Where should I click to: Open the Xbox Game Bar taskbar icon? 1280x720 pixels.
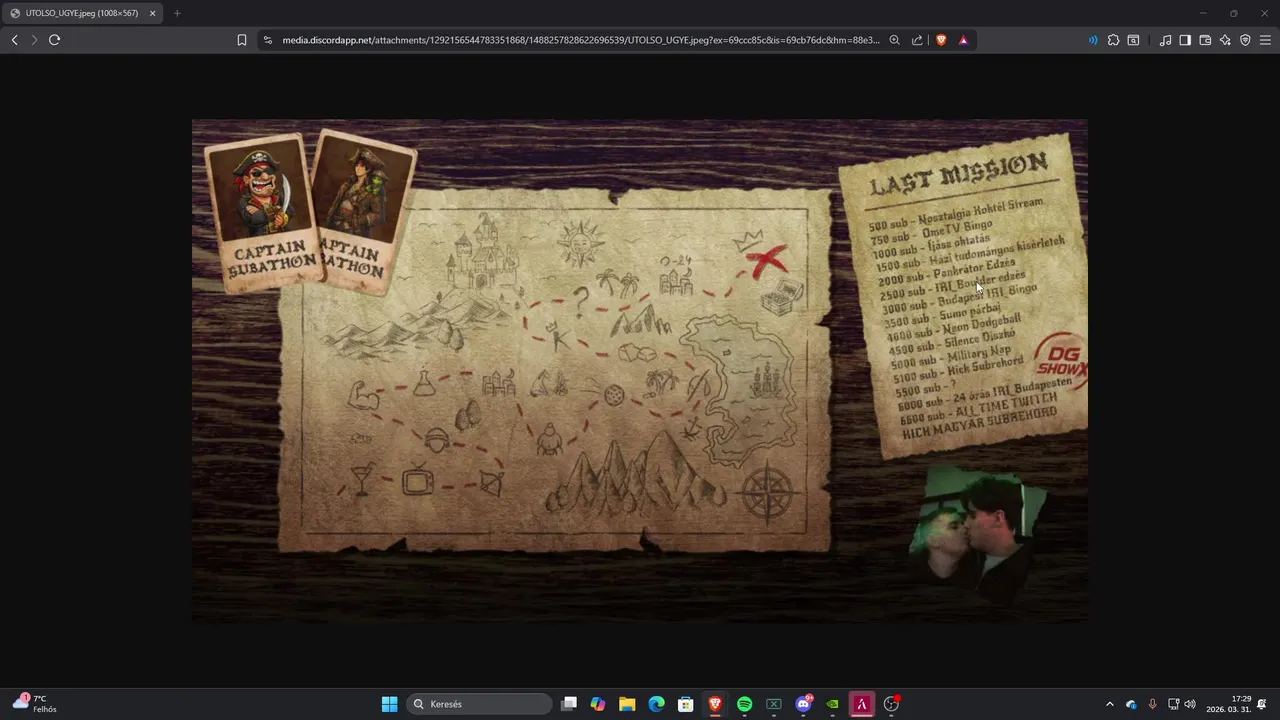coord(773,704)
